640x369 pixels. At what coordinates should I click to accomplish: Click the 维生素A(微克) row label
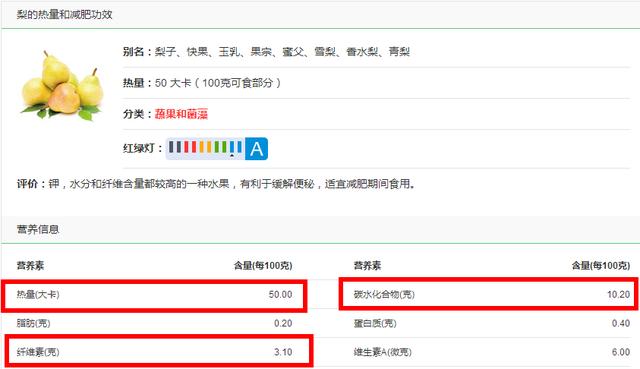(382, 352)
